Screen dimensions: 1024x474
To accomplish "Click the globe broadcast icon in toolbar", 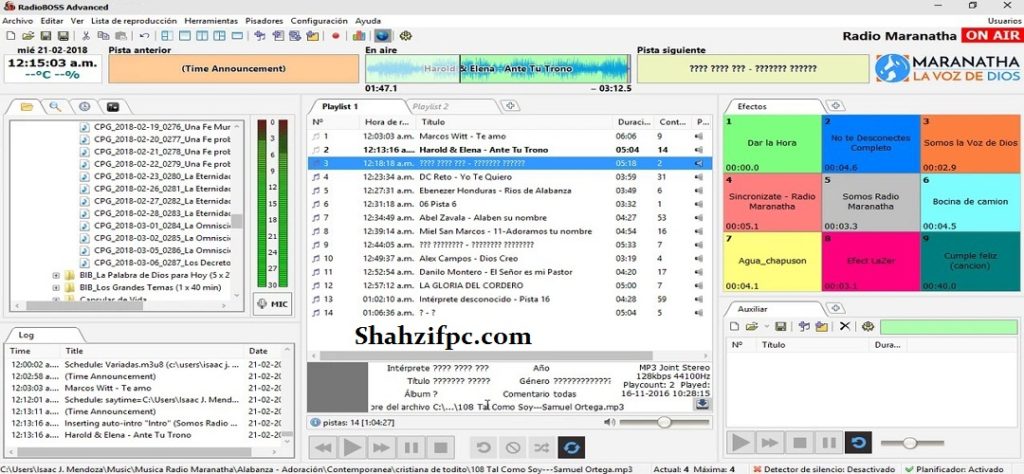I will [x=383, y=36].
